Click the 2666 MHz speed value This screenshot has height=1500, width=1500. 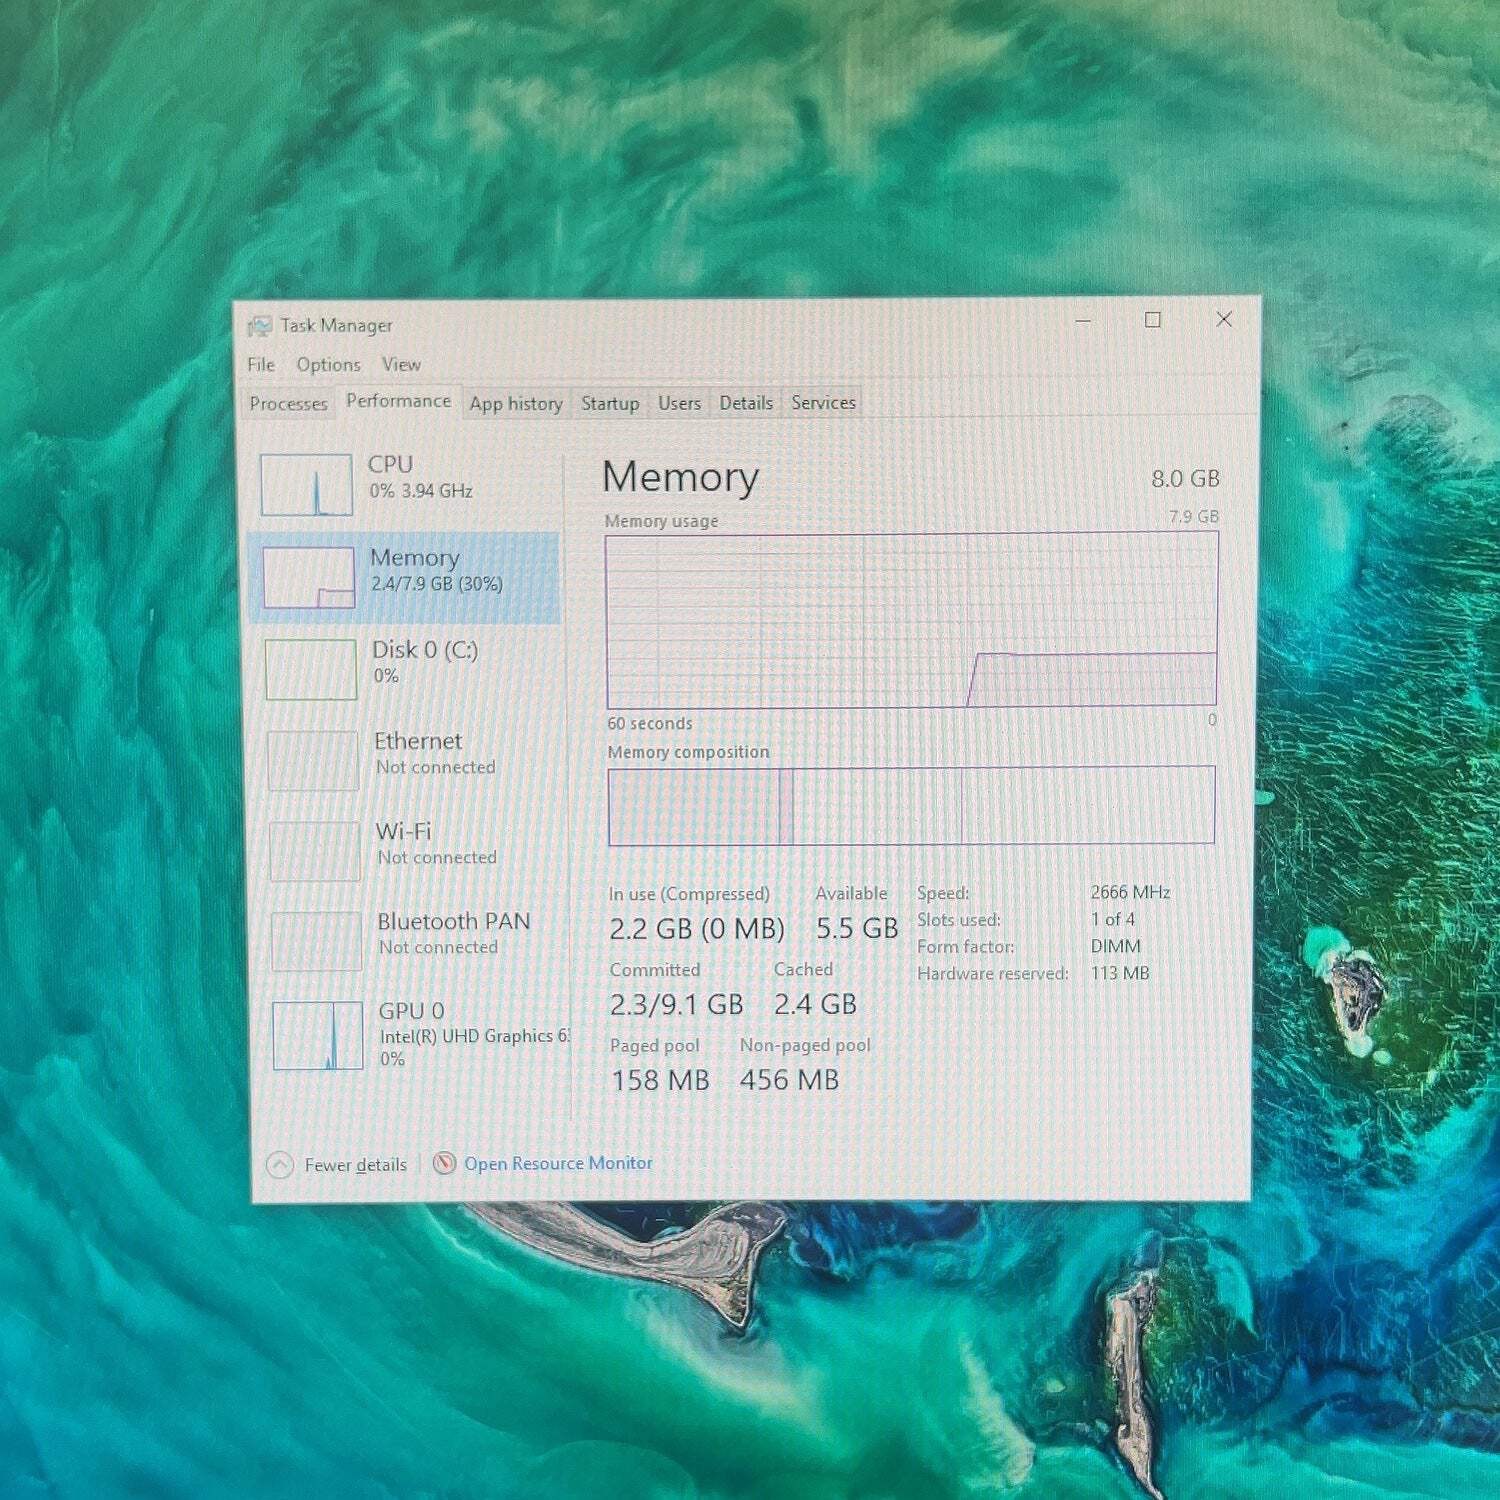pos(1130,892)
